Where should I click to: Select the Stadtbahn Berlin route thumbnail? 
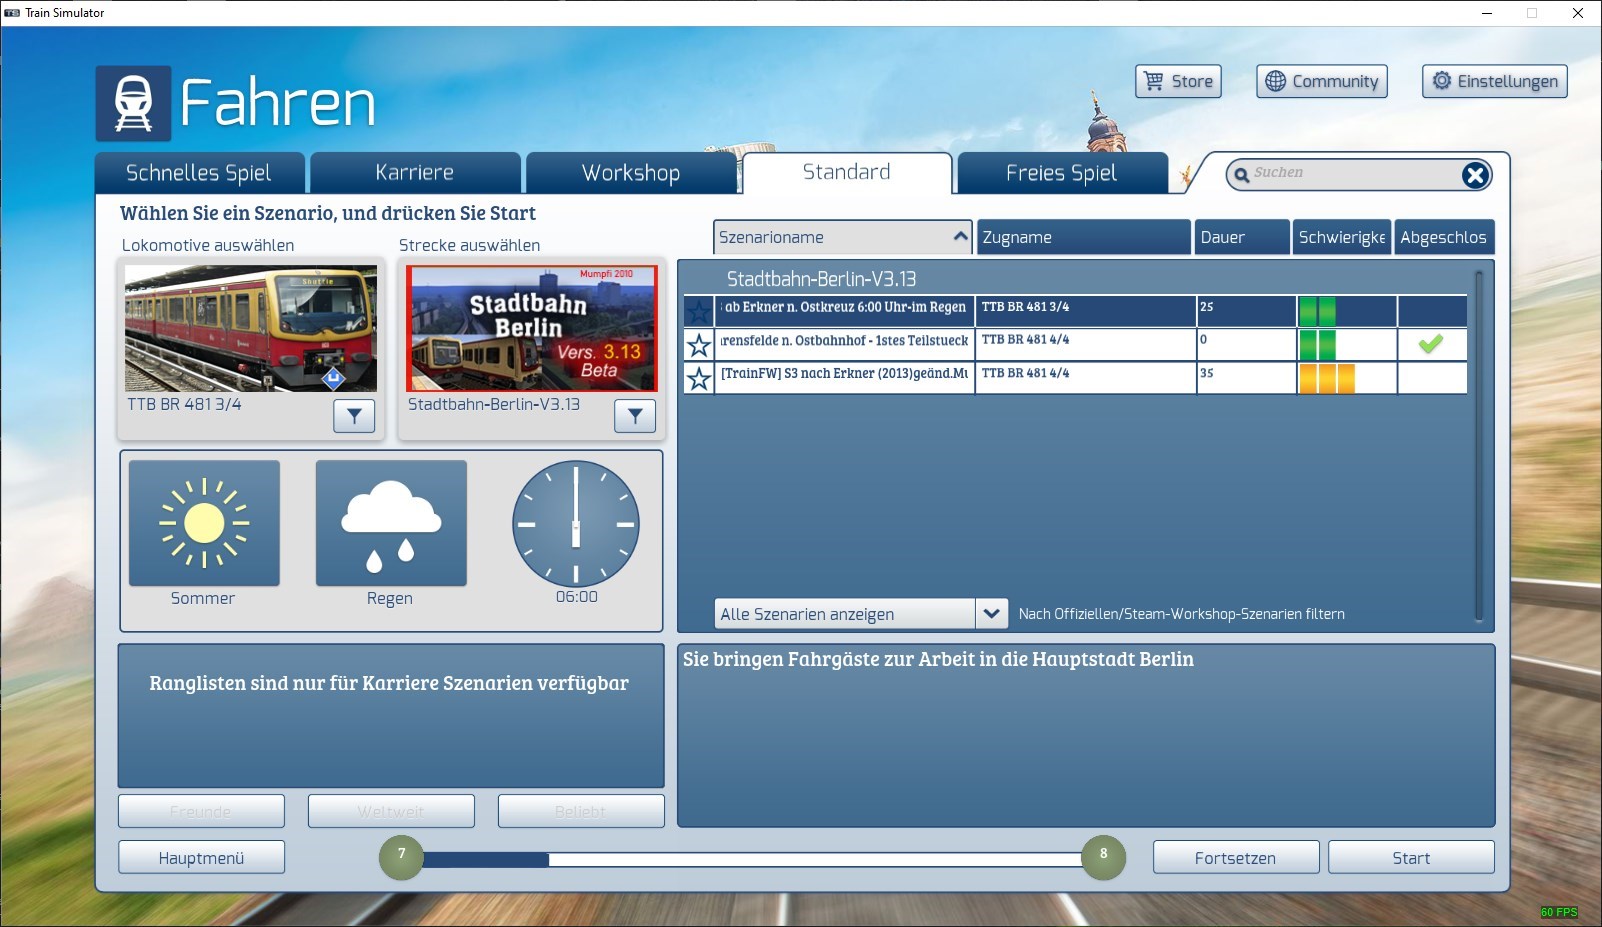click(x=532, y=328)
